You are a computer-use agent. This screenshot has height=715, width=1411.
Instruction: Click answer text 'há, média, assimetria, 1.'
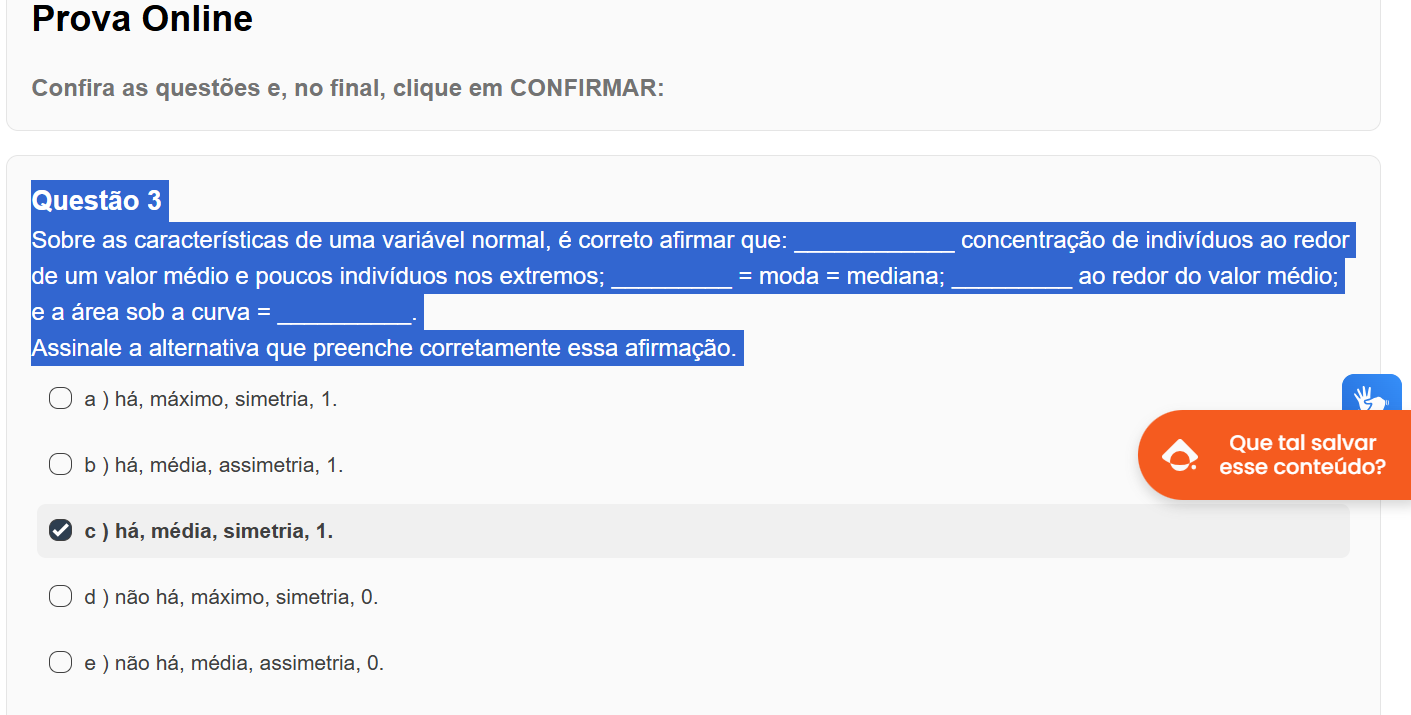coord(229,466)
